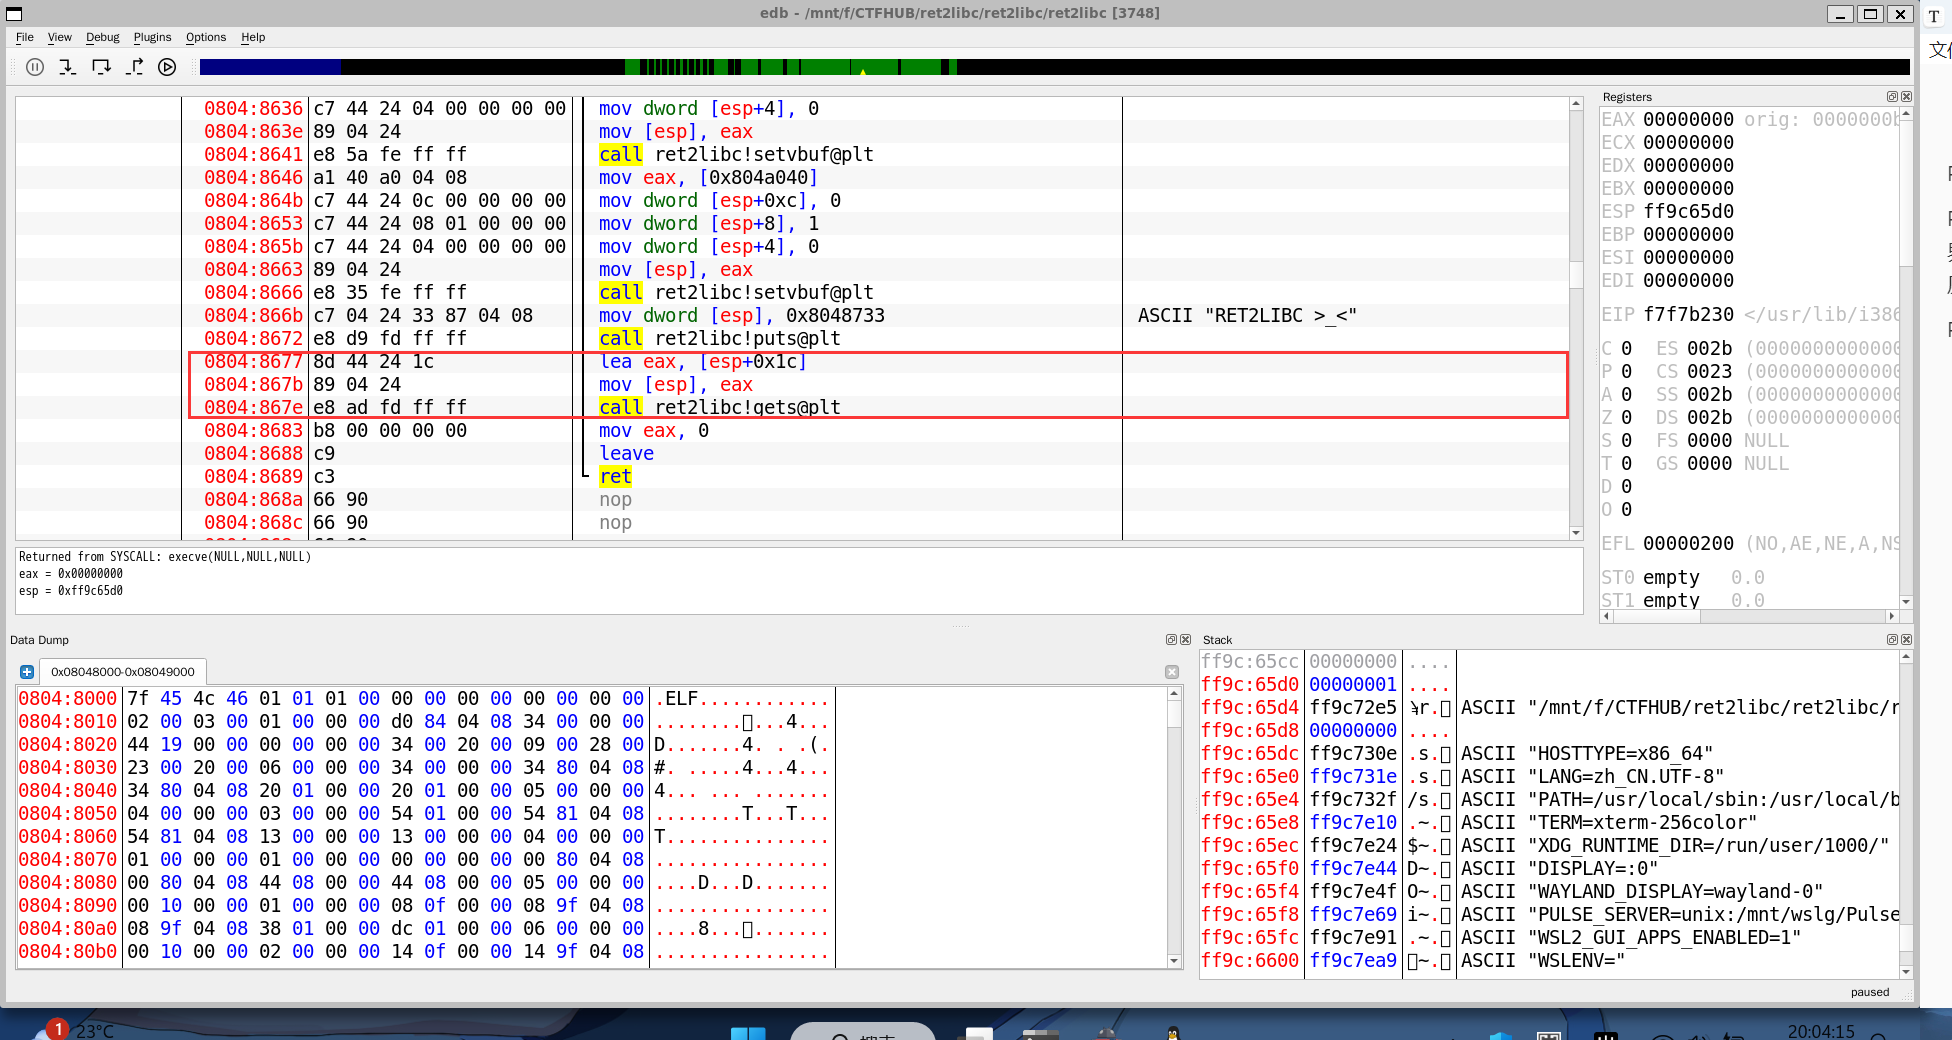Screen dimensions: 1952x1040
Task: Select the call ret2libc!gets@plt instruction
Action: (x=720, y=407)
